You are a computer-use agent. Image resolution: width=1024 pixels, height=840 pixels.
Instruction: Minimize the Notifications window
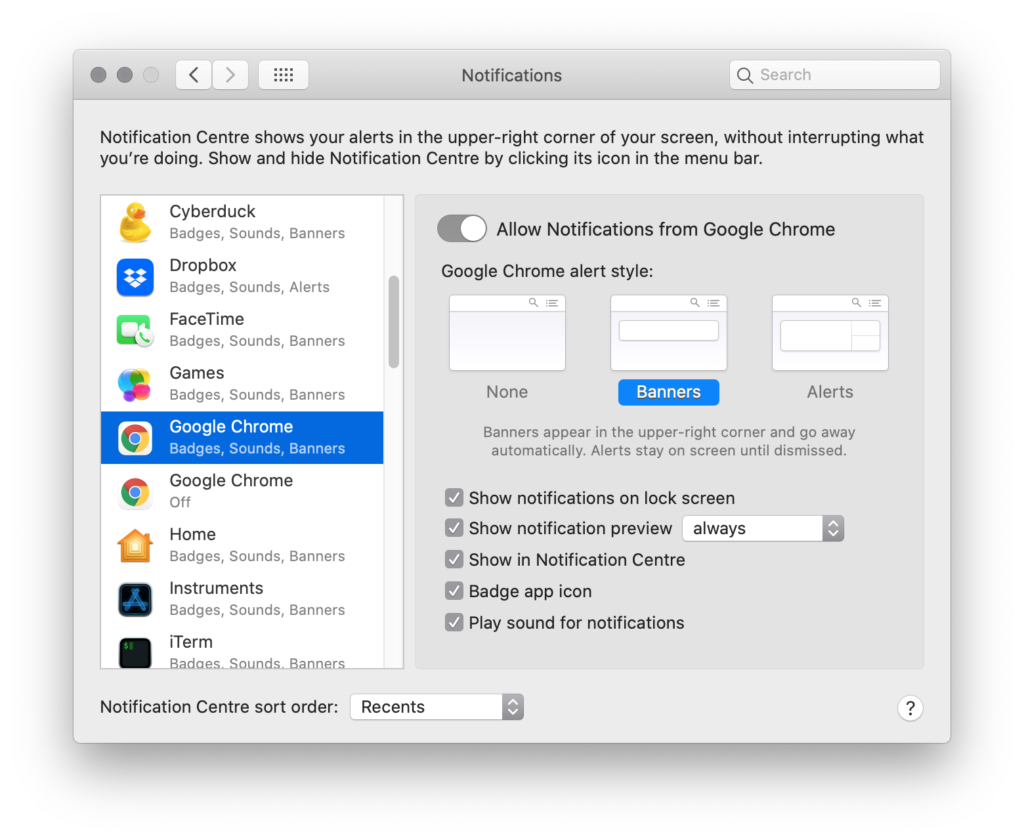click(125, 75)
